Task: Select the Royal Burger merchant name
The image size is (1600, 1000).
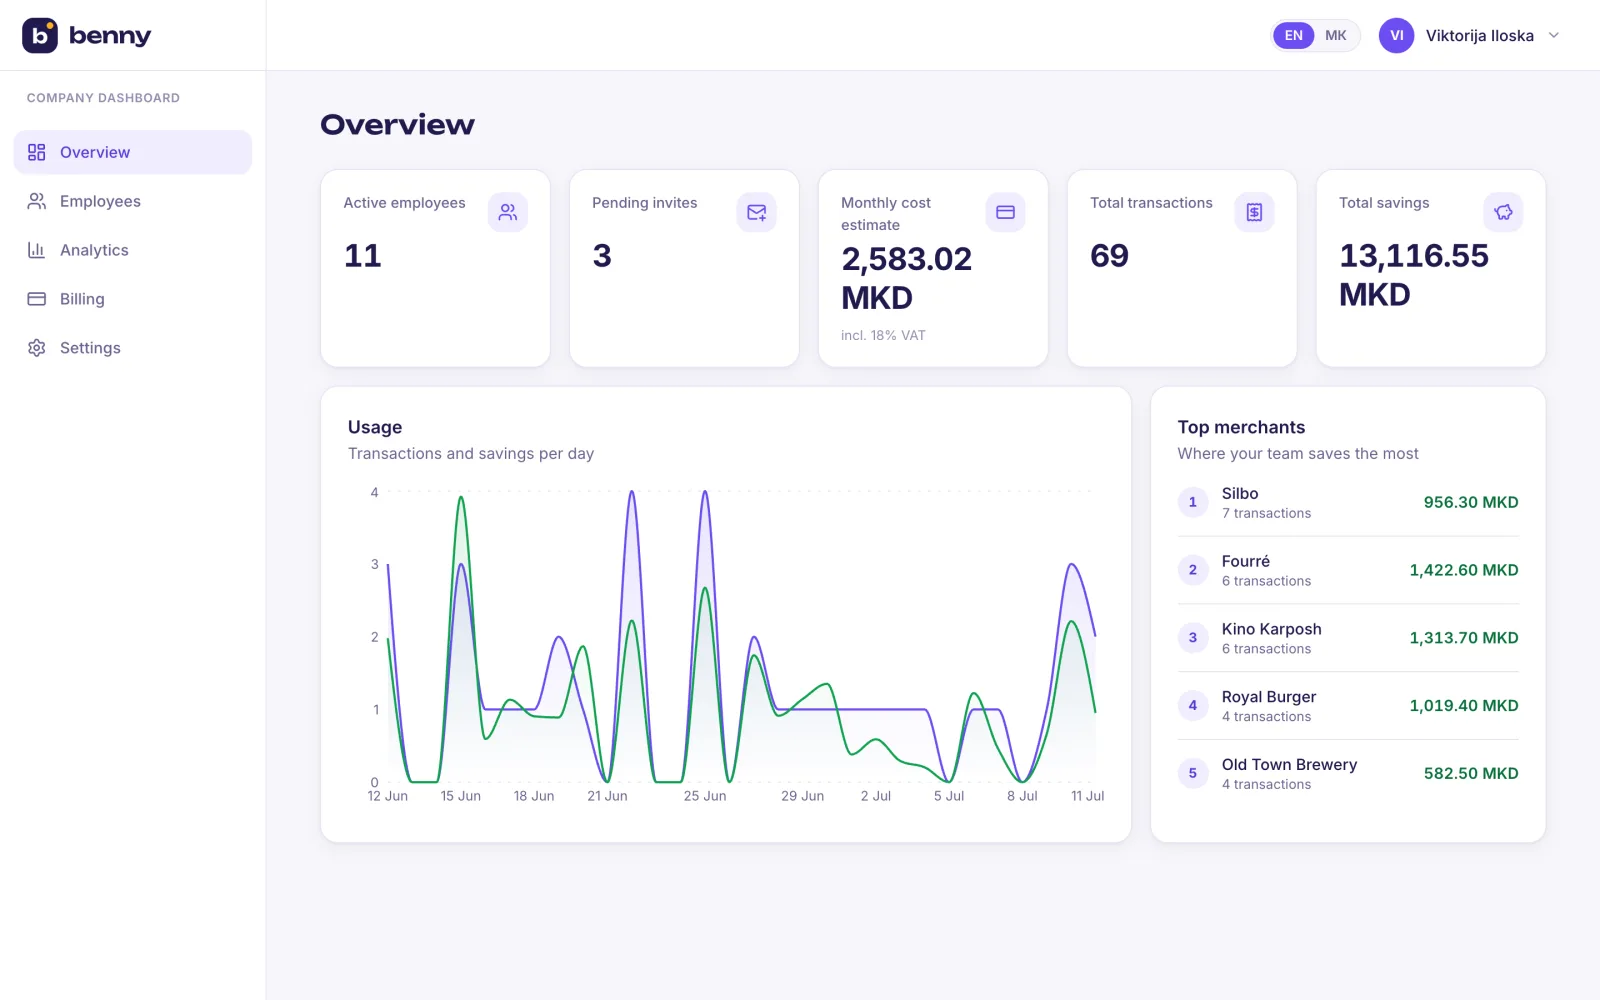Action: [1268, 697]
